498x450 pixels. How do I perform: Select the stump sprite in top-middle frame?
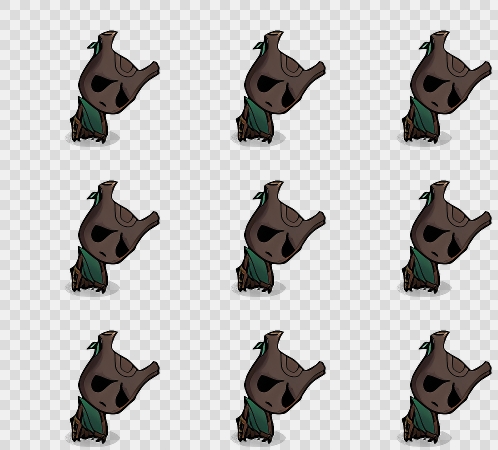[279, 87]
